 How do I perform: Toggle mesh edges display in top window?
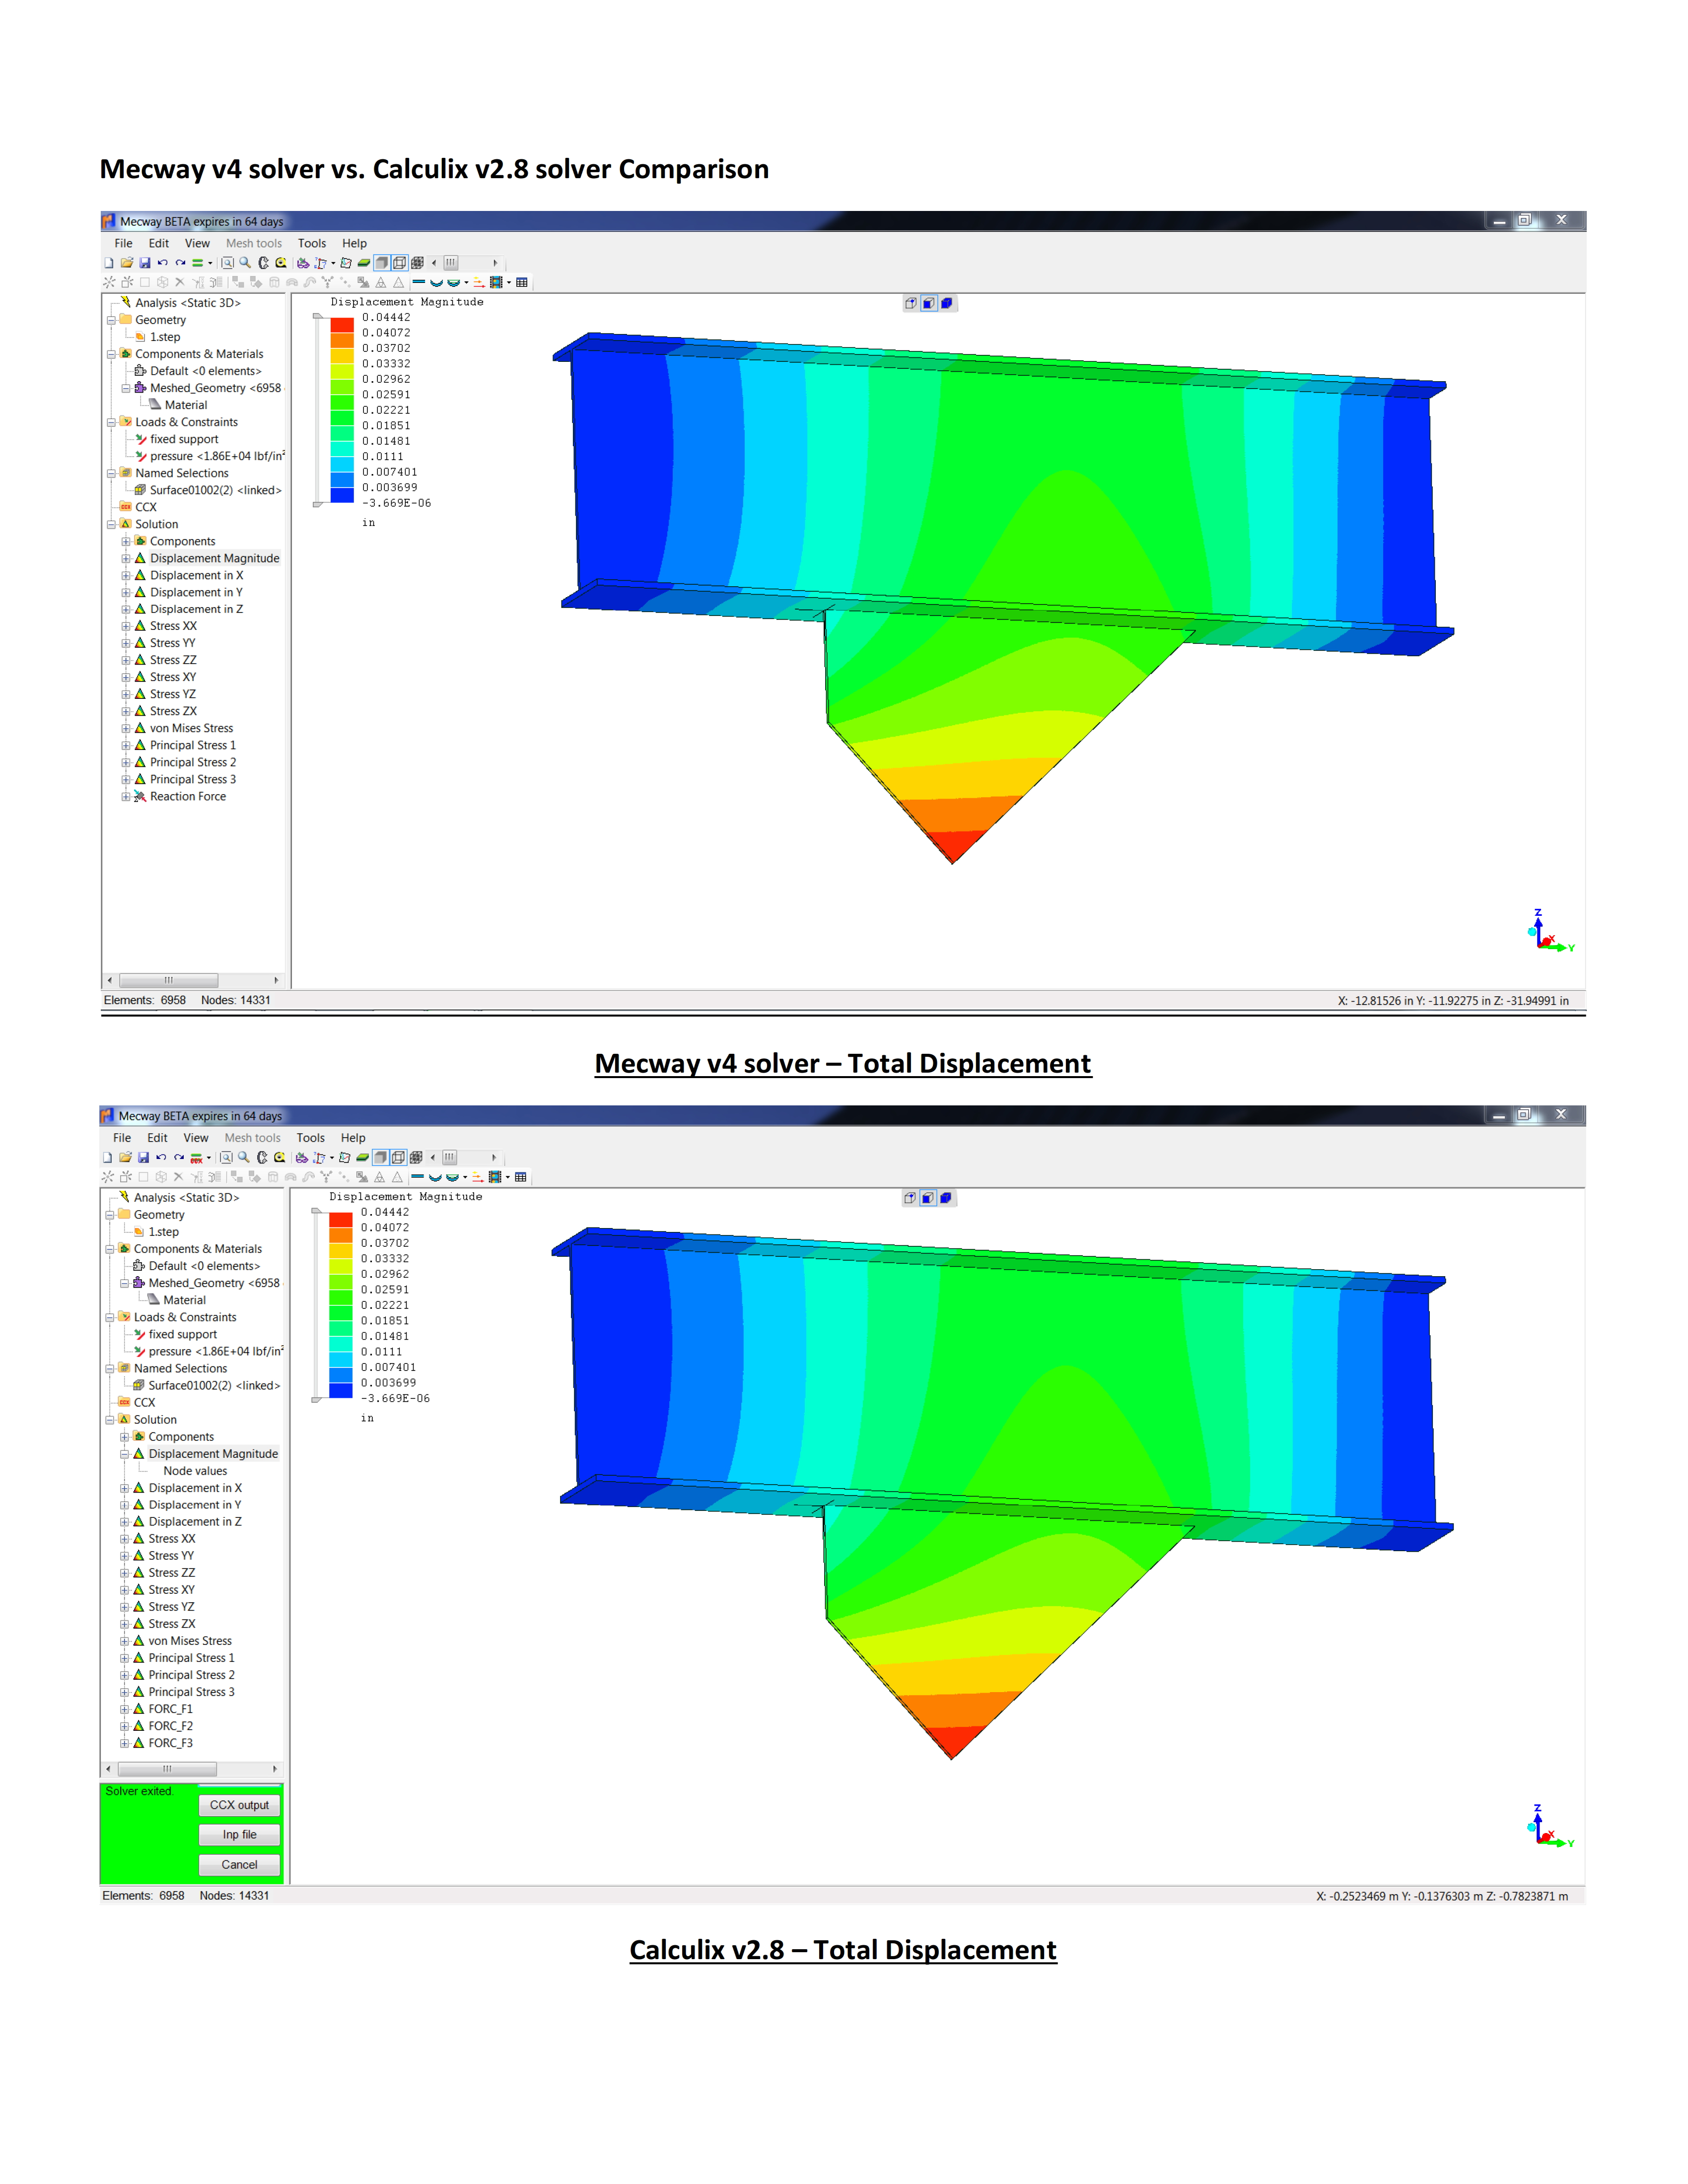pyautogui.click(x=417, y=263)
